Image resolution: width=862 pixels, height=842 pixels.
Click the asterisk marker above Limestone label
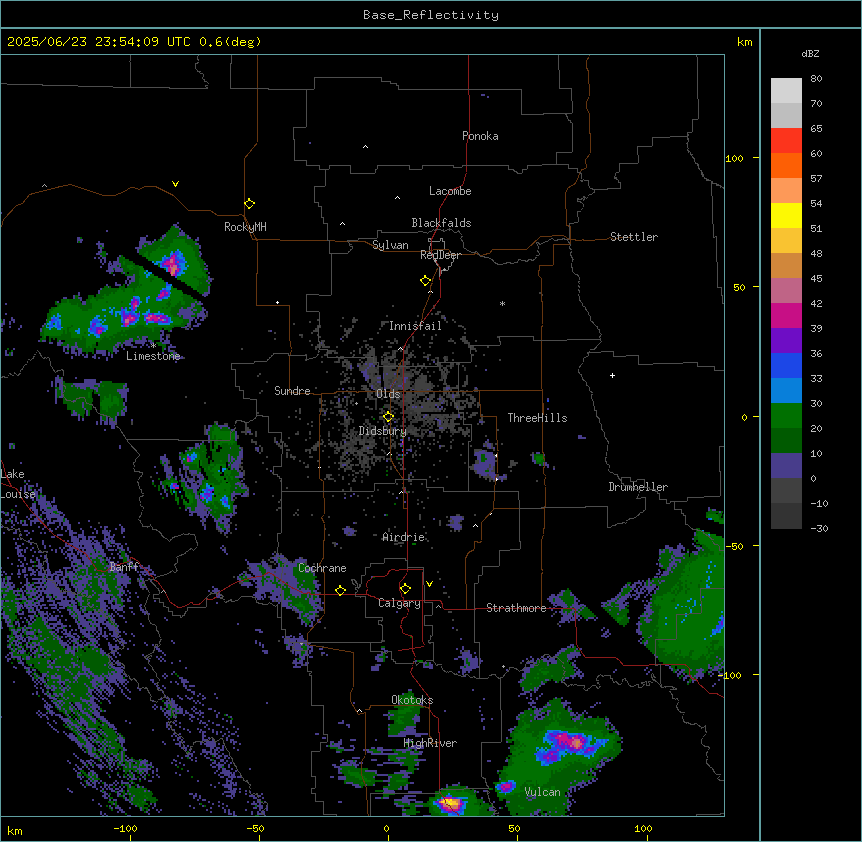click(x=153, y=346)
